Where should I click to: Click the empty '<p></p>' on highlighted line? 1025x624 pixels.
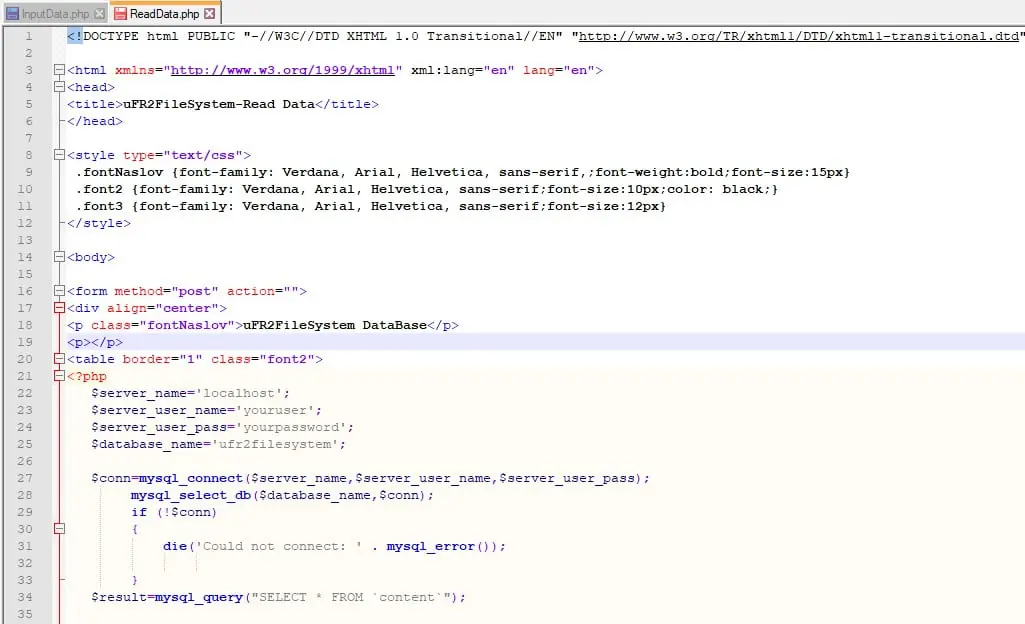[95, 342]
